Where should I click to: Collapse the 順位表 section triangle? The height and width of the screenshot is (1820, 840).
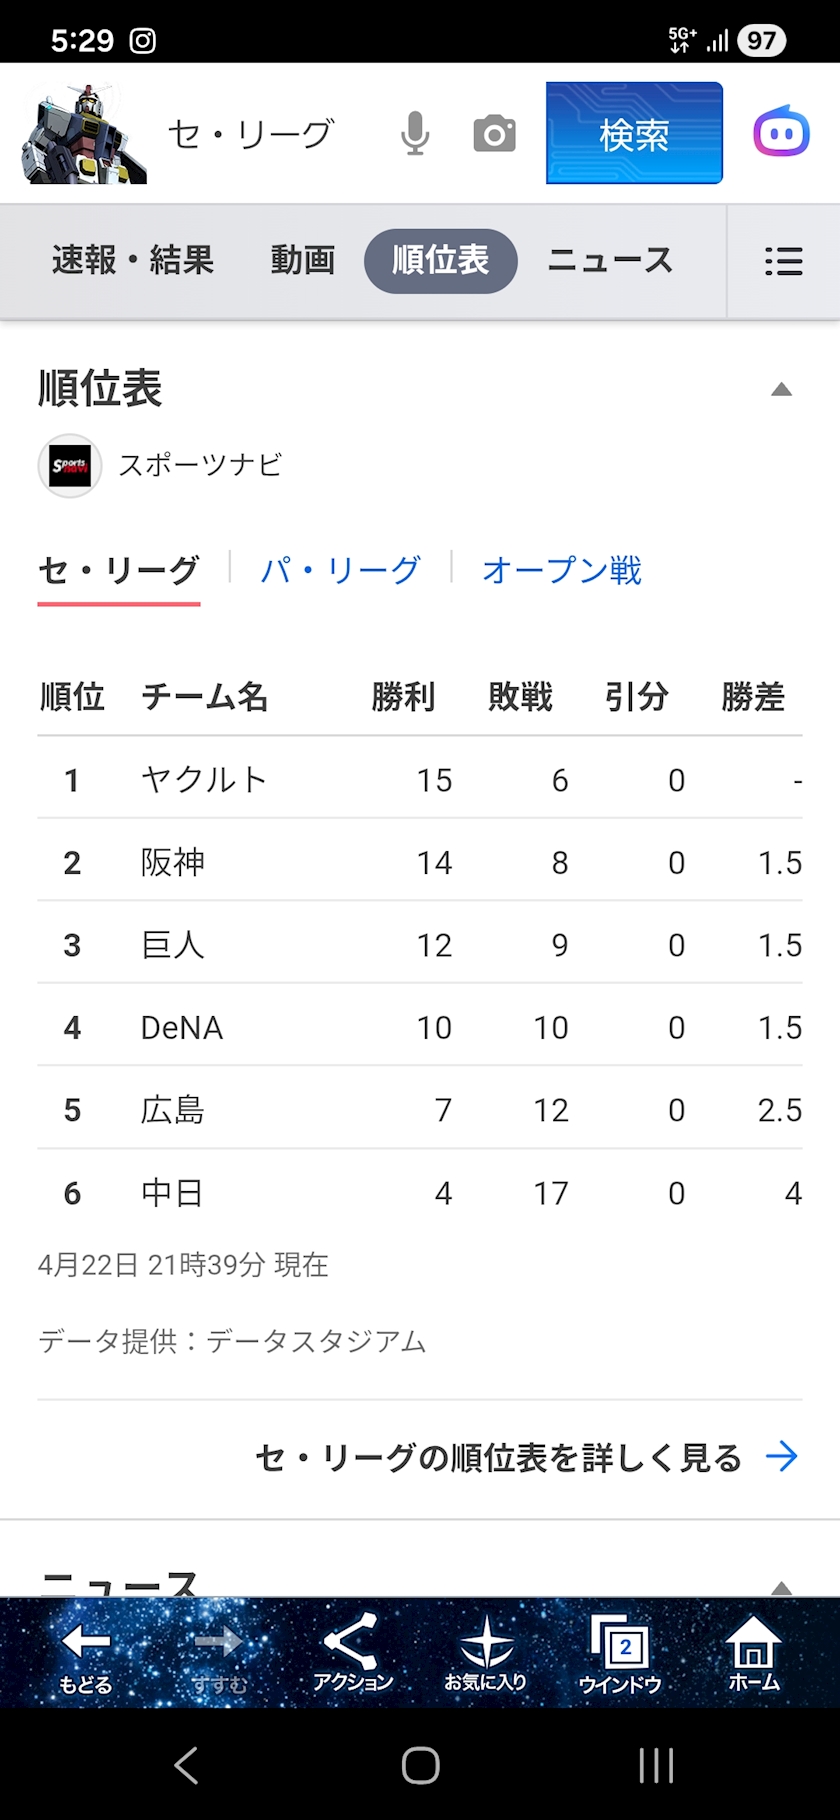pyautogui.click(x=781, y=390)
